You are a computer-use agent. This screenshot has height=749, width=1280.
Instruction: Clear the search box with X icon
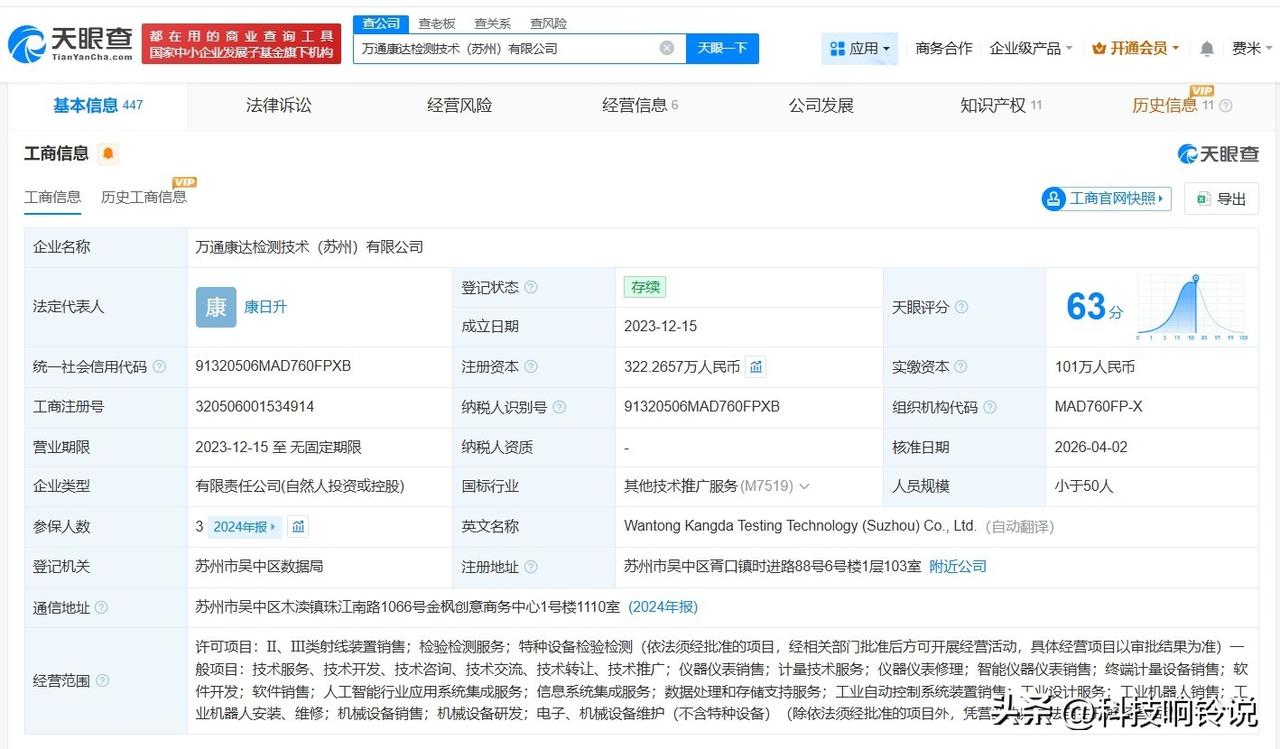tap(667, 48)
